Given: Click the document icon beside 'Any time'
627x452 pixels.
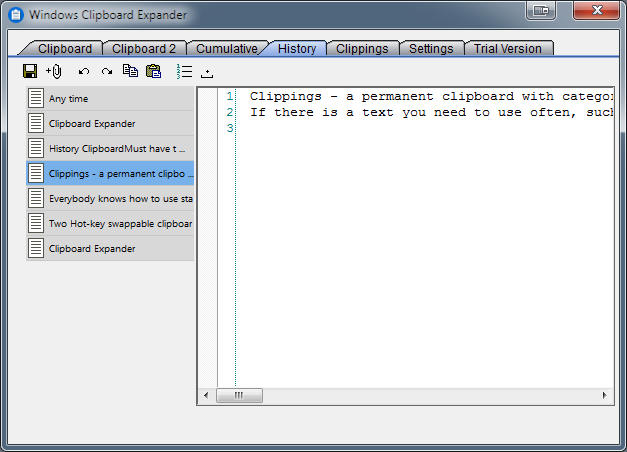Looking at the screenshot, I should point(36,98).
